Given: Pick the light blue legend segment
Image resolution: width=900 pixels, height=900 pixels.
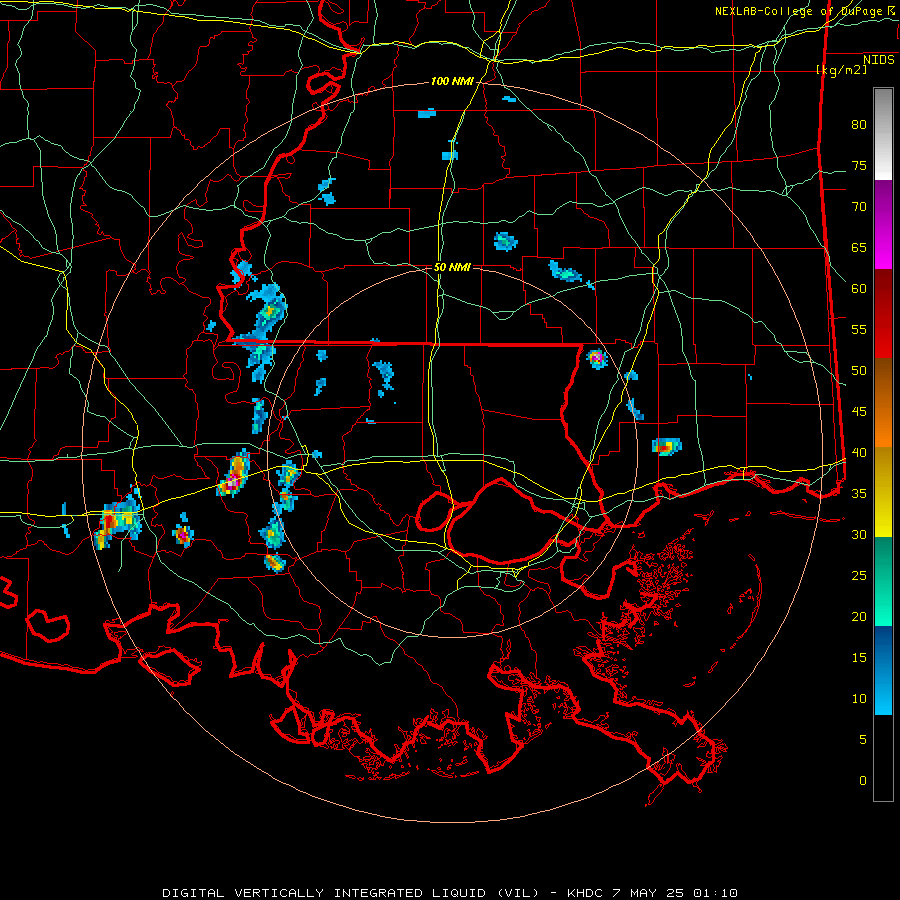Looking at the screenshot, I should click(x=883, y=699).
